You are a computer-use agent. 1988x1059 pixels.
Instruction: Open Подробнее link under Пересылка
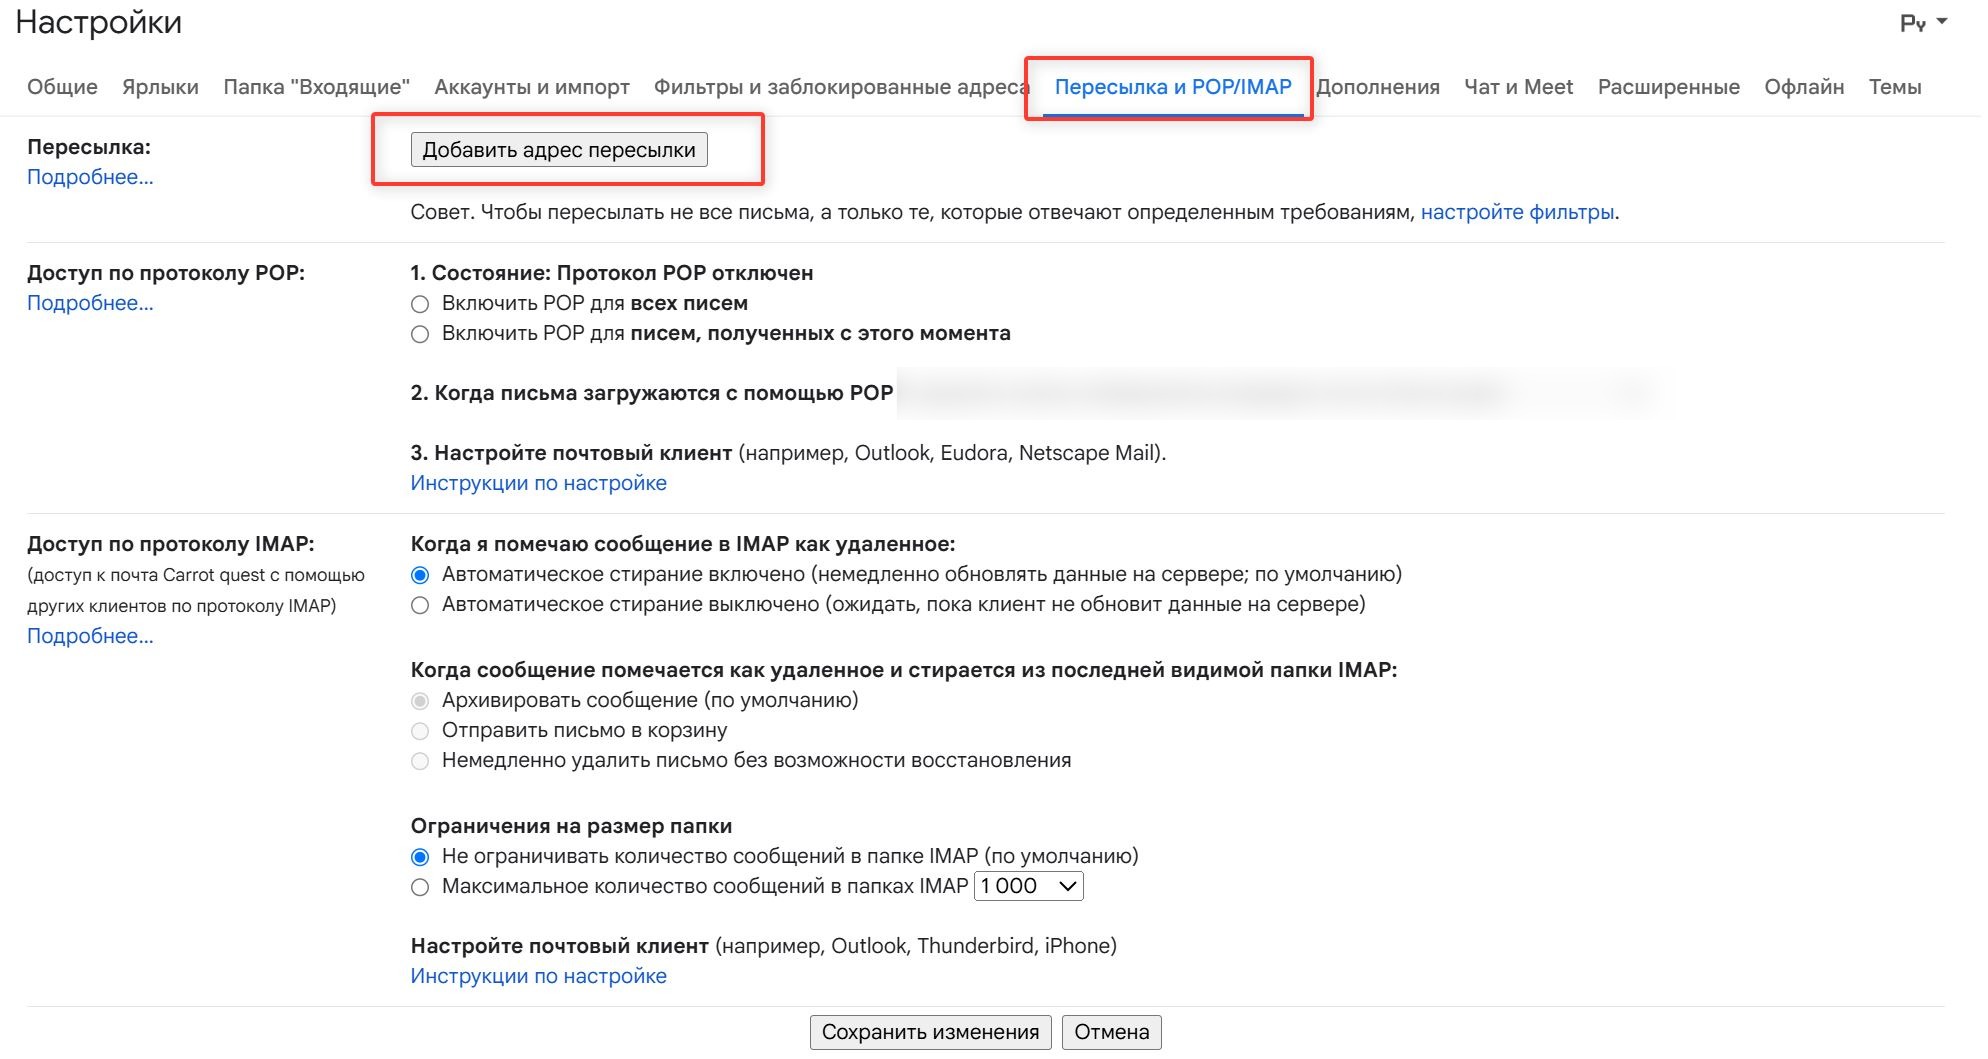90,177
